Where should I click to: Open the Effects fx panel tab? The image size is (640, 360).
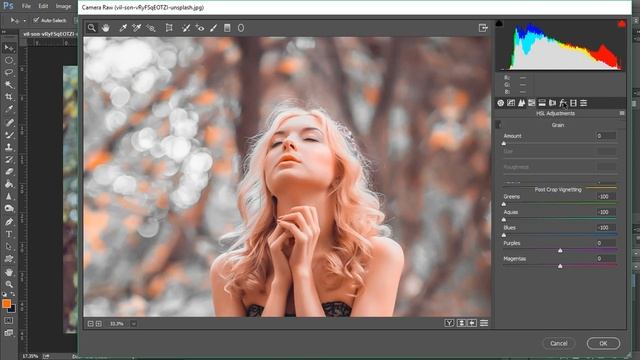[x=563, y=103]
